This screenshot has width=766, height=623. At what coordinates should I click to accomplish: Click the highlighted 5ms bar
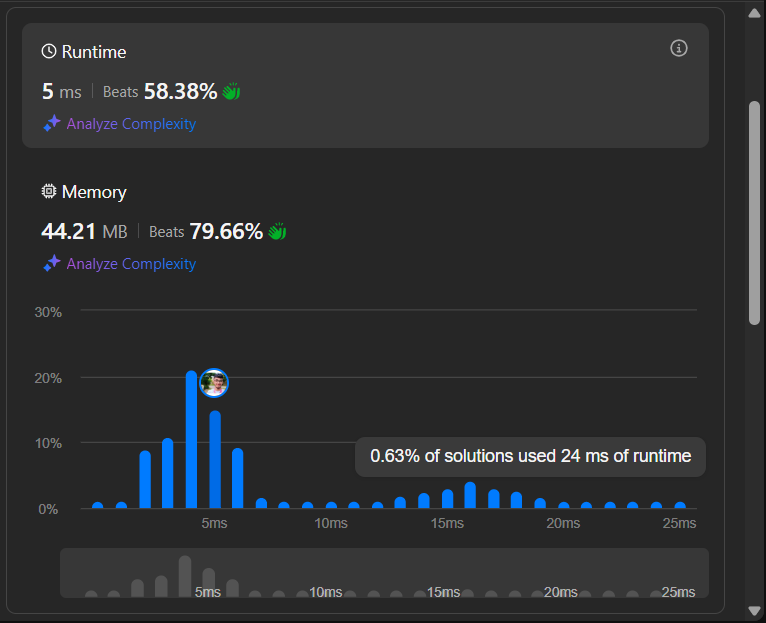pos(215,460)
